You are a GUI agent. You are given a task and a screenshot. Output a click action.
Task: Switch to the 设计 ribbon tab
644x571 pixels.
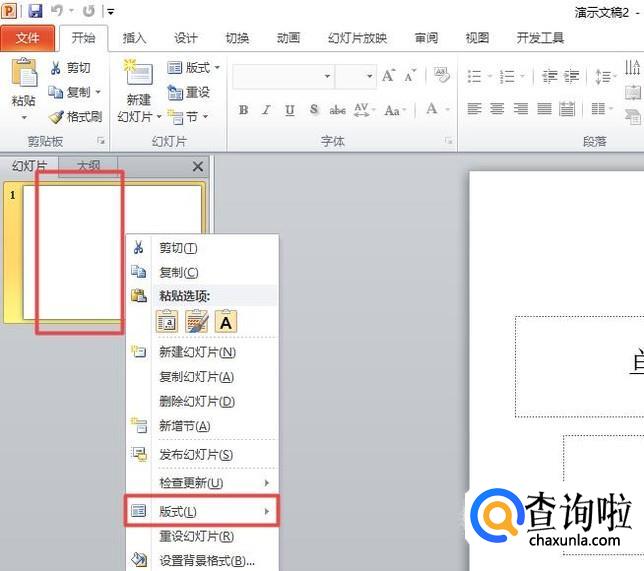(x=185, y=38)
